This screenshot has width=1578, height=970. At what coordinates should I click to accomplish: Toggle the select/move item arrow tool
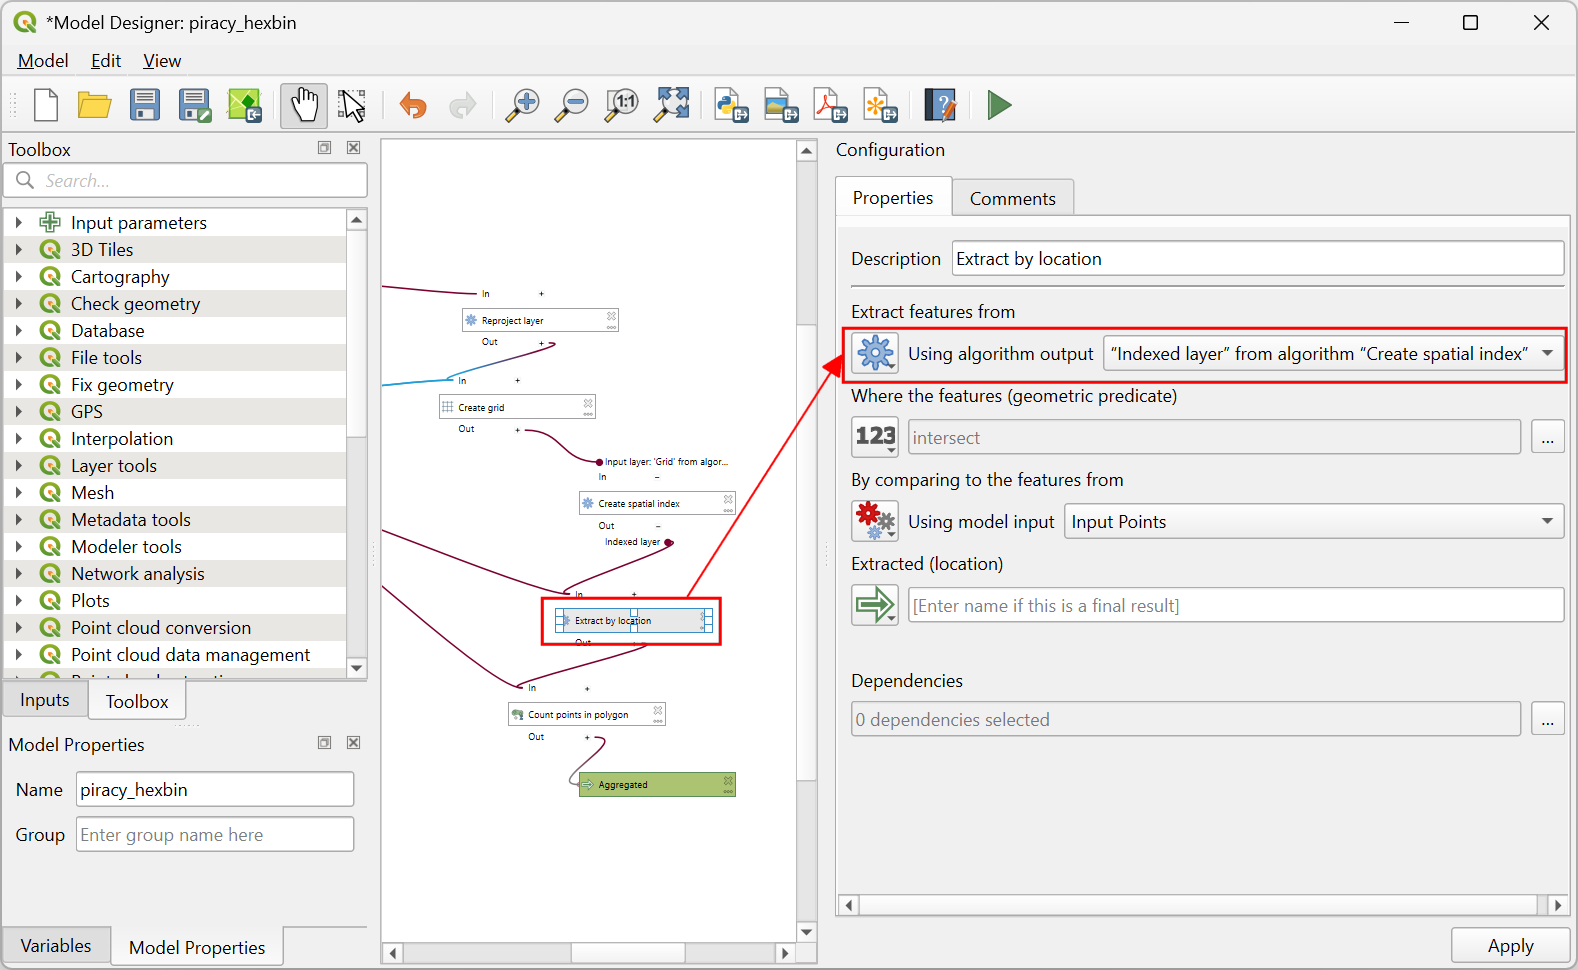point(352,105)
